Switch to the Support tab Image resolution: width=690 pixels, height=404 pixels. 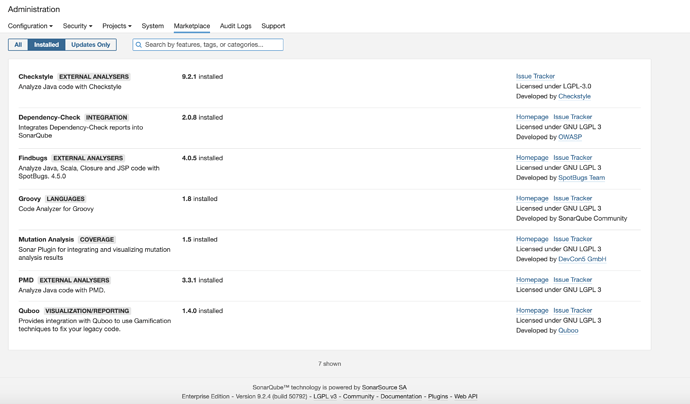click(x=273, y=26)
